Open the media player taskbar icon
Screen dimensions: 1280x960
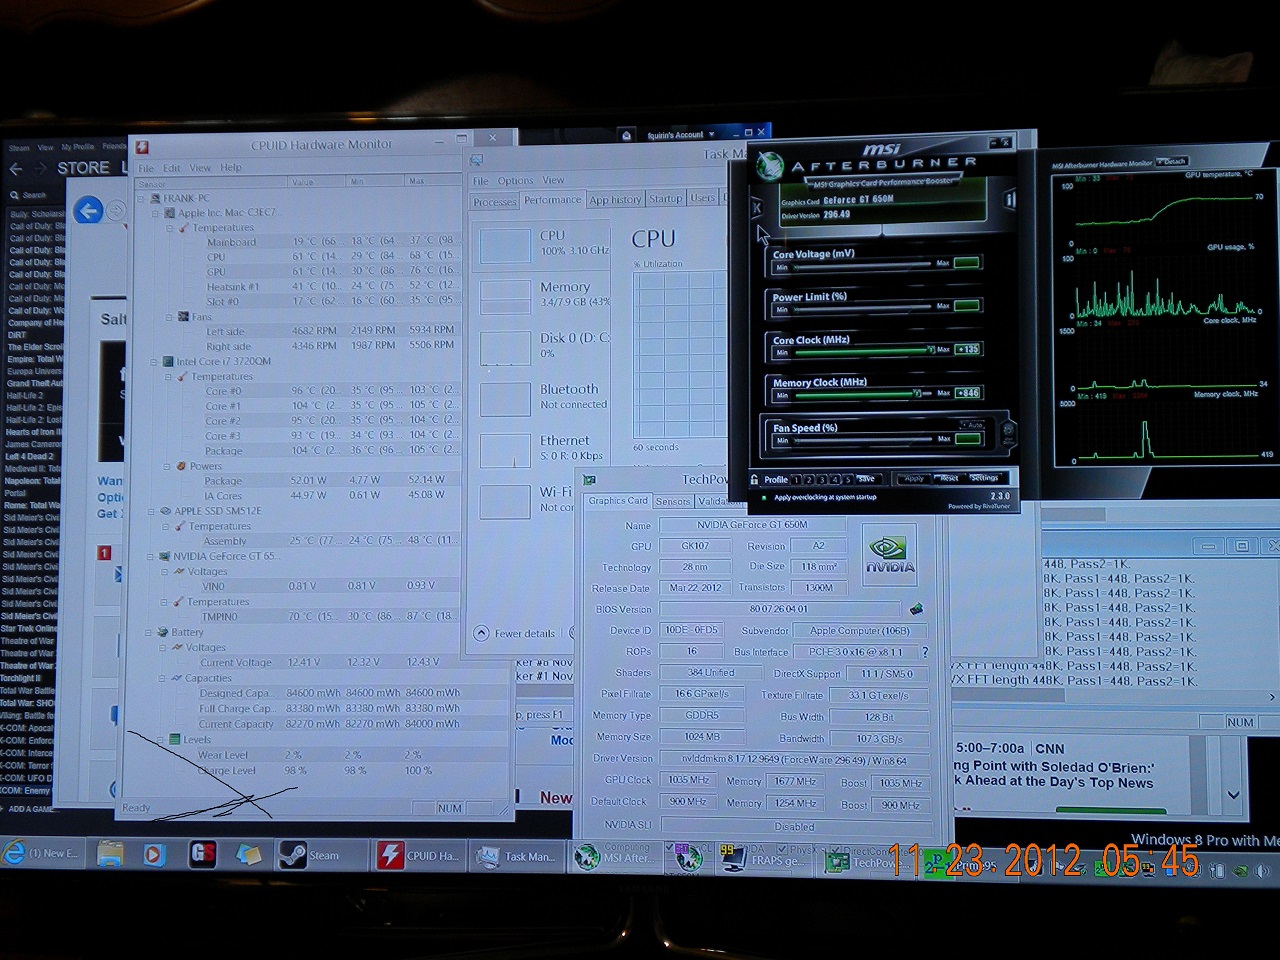point(153,854)
